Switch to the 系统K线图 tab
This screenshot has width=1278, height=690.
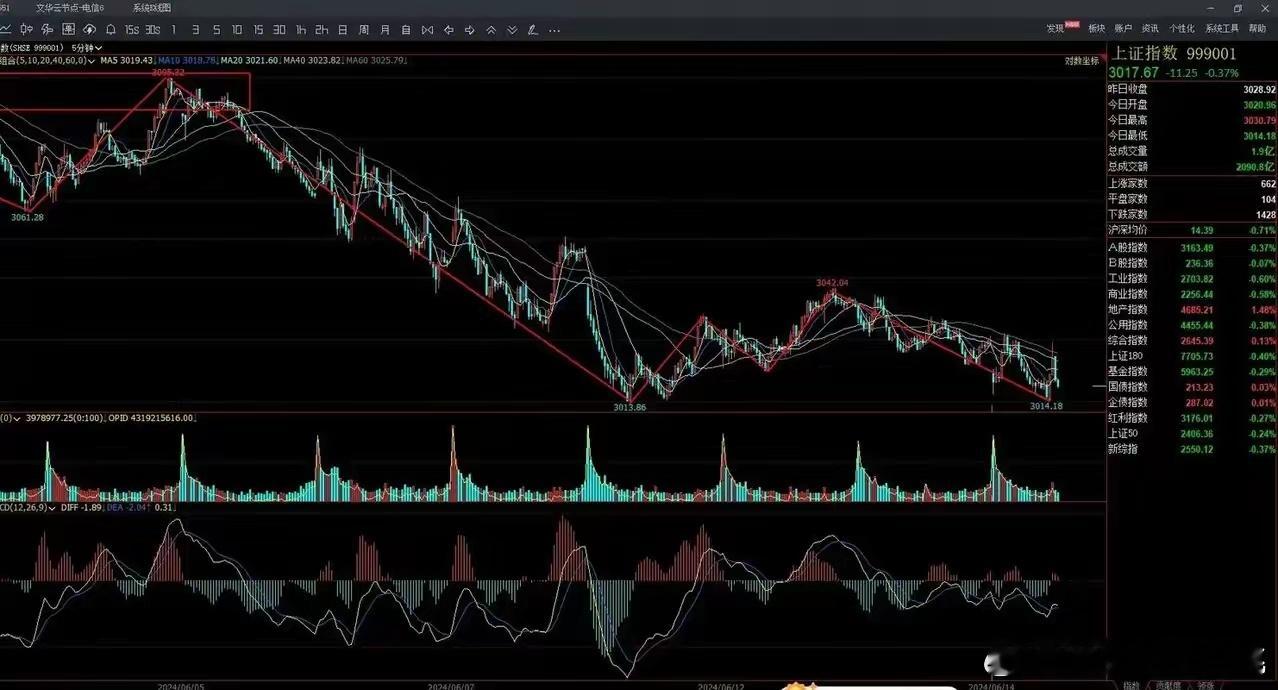(x=152, y=7)
